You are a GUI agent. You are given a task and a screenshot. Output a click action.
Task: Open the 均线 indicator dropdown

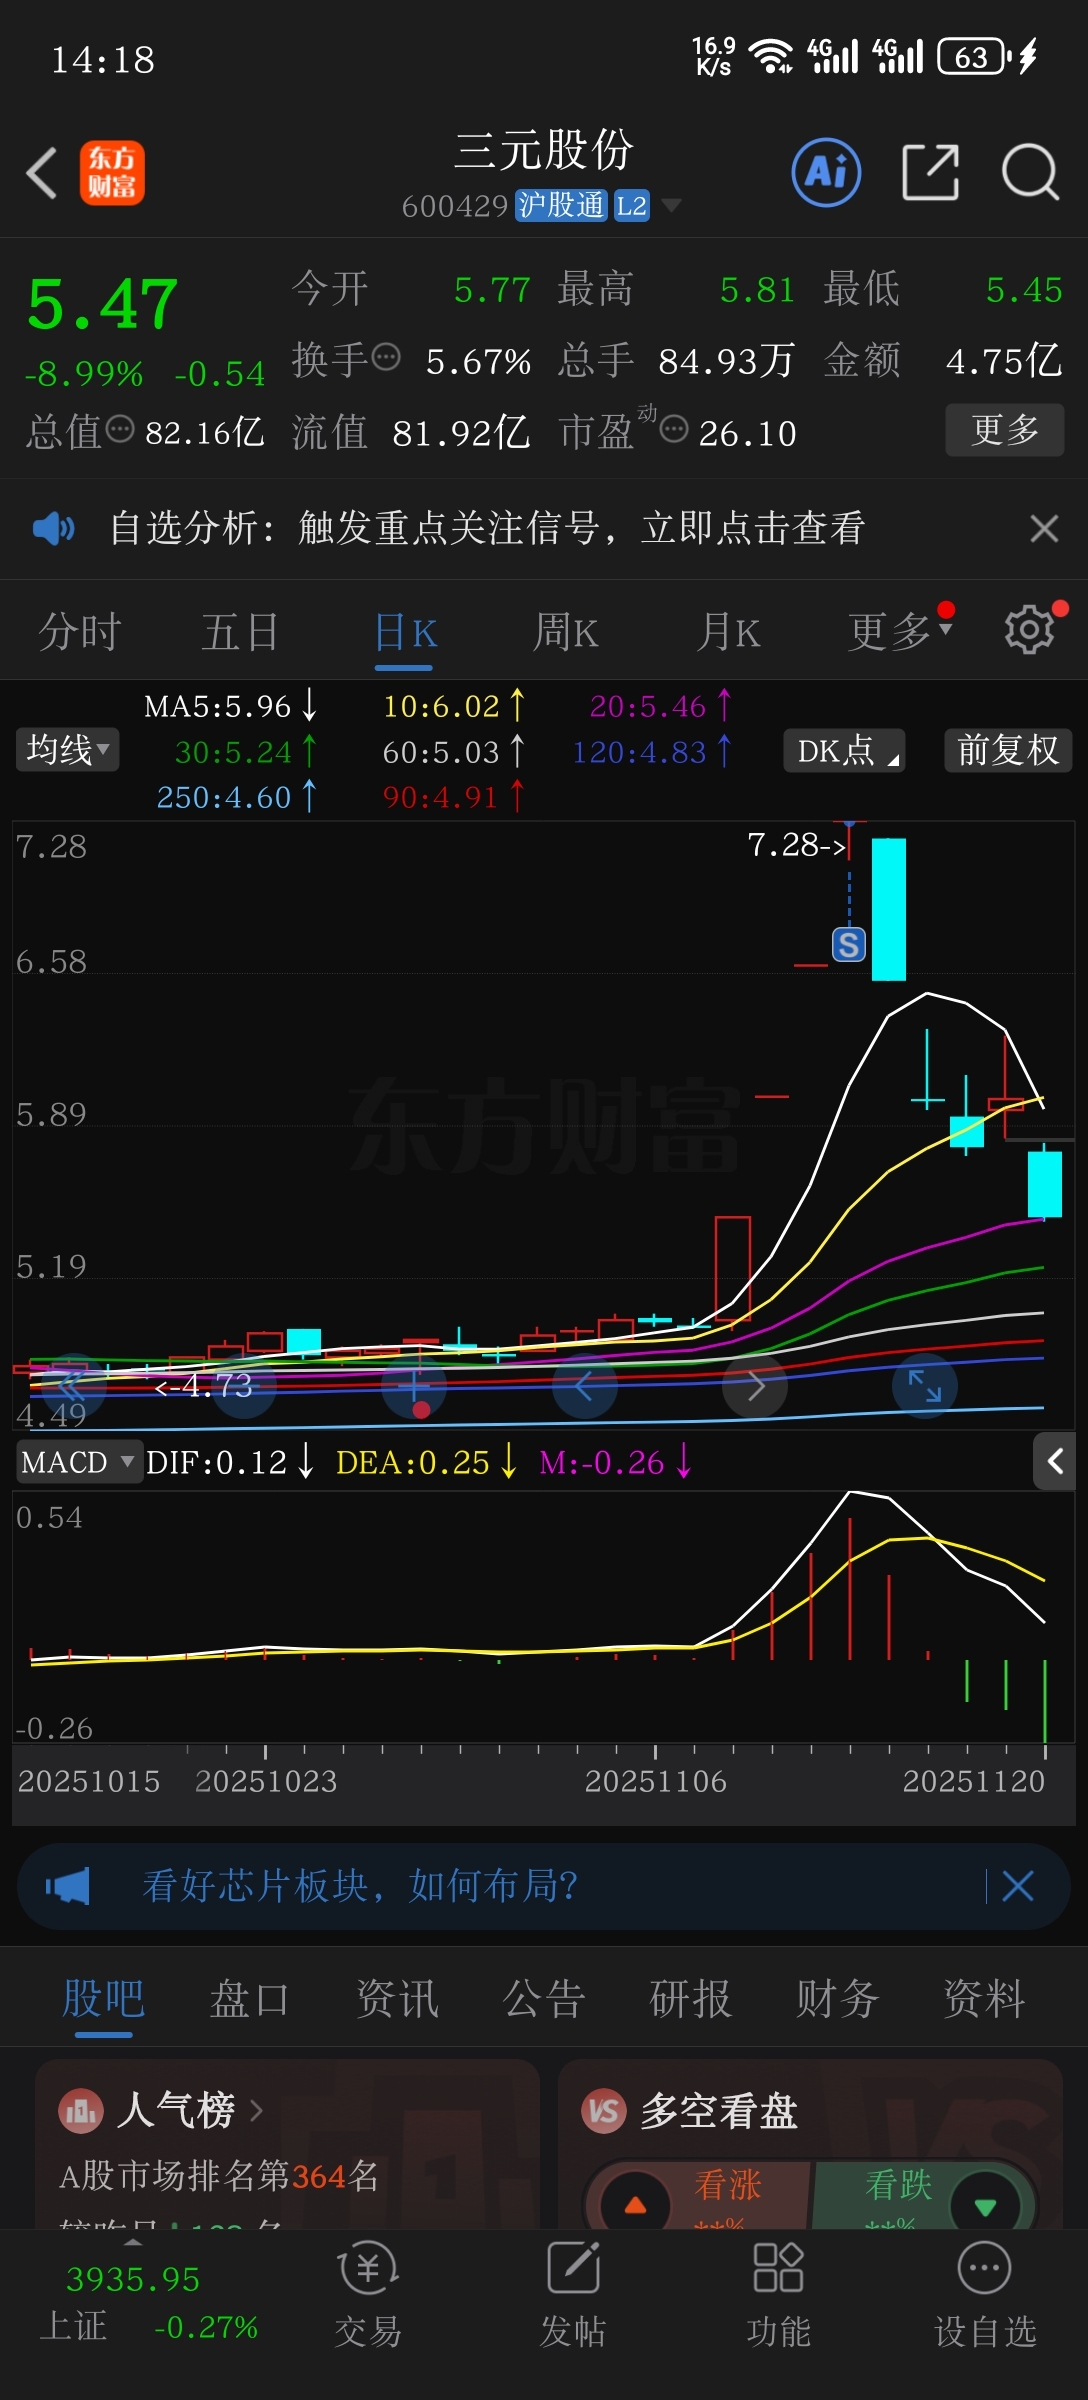[67, 749]
